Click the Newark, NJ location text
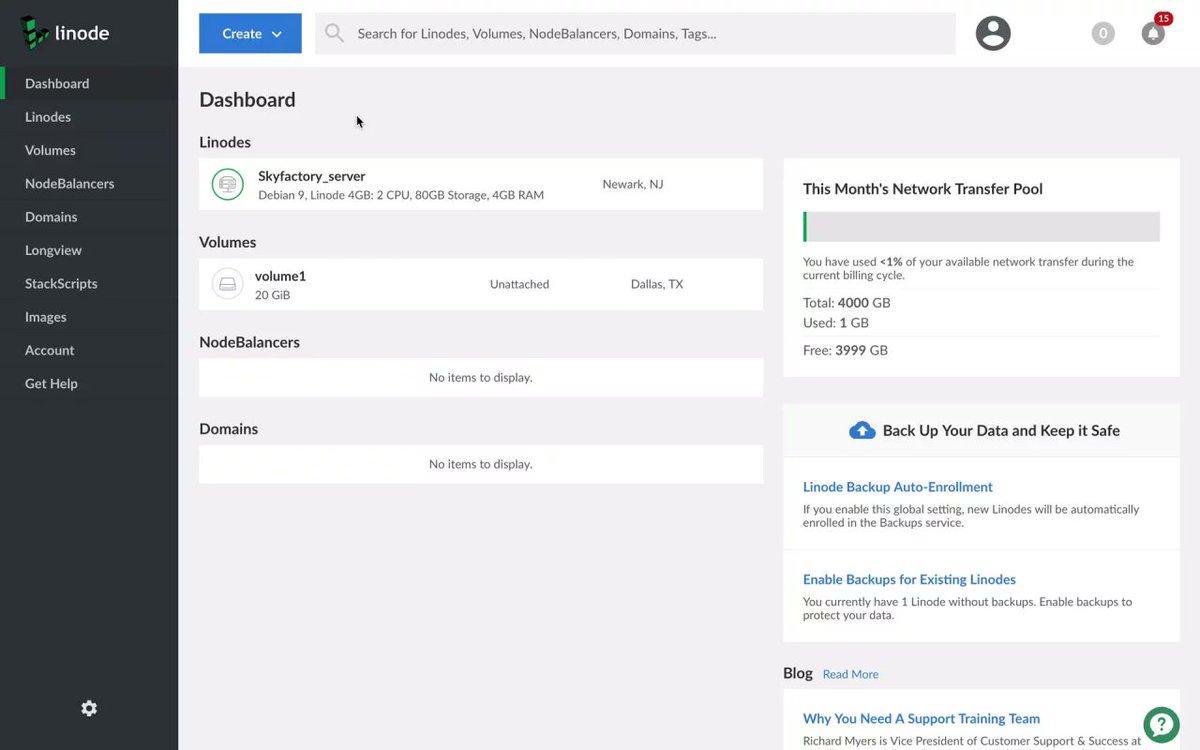This screenshot has width=1200, height=750. tap(633, 184)
